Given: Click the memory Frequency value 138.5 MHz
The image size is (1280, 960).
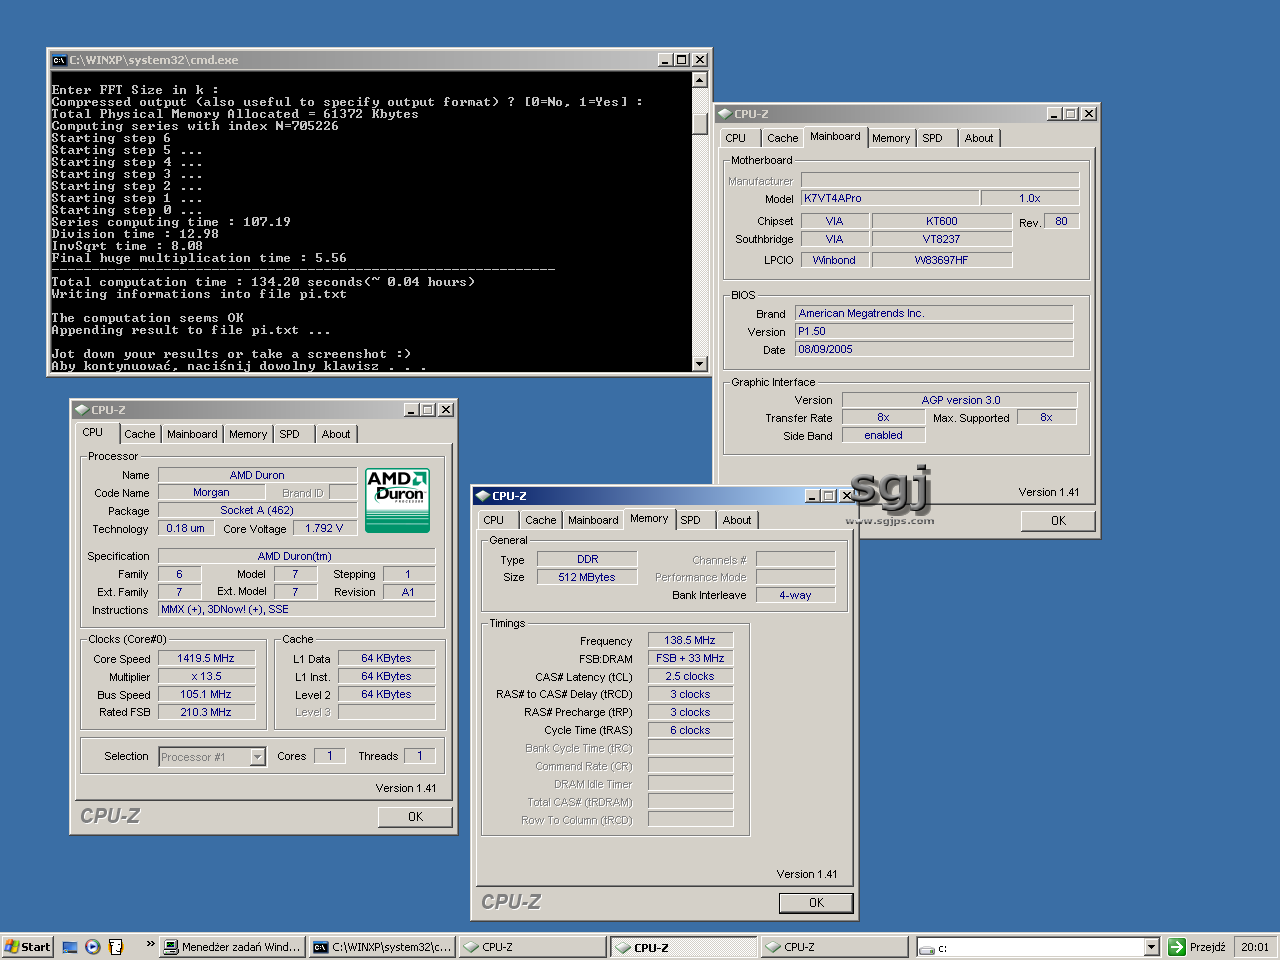Looking at the screenshot, I should click(x=690, y=640).
